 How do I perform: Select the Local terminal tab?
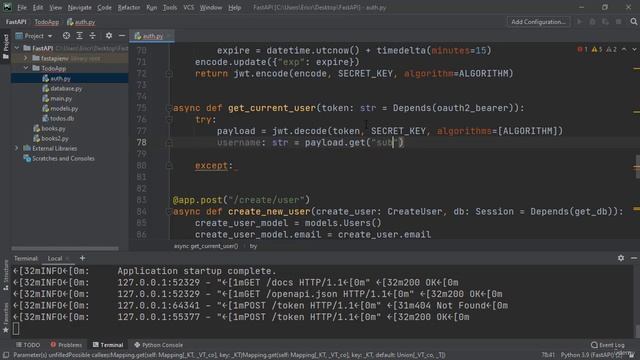pos(55,258)
